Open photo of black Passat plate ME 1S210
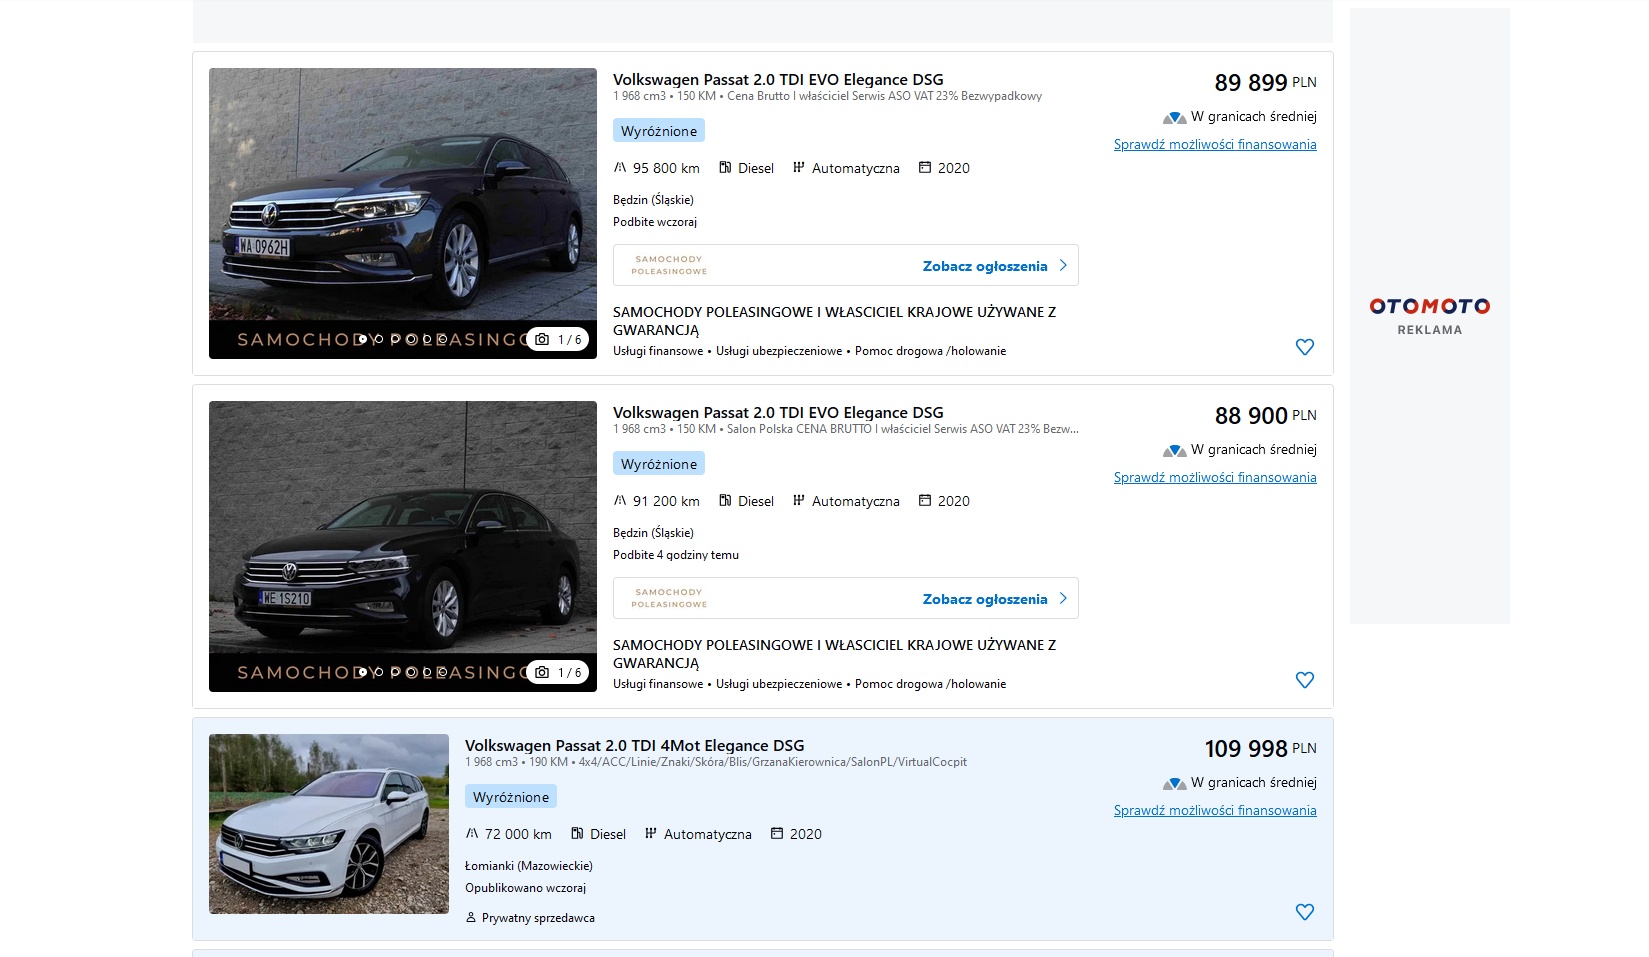The width and height of the screenshot is (1649, 957). 403,546
